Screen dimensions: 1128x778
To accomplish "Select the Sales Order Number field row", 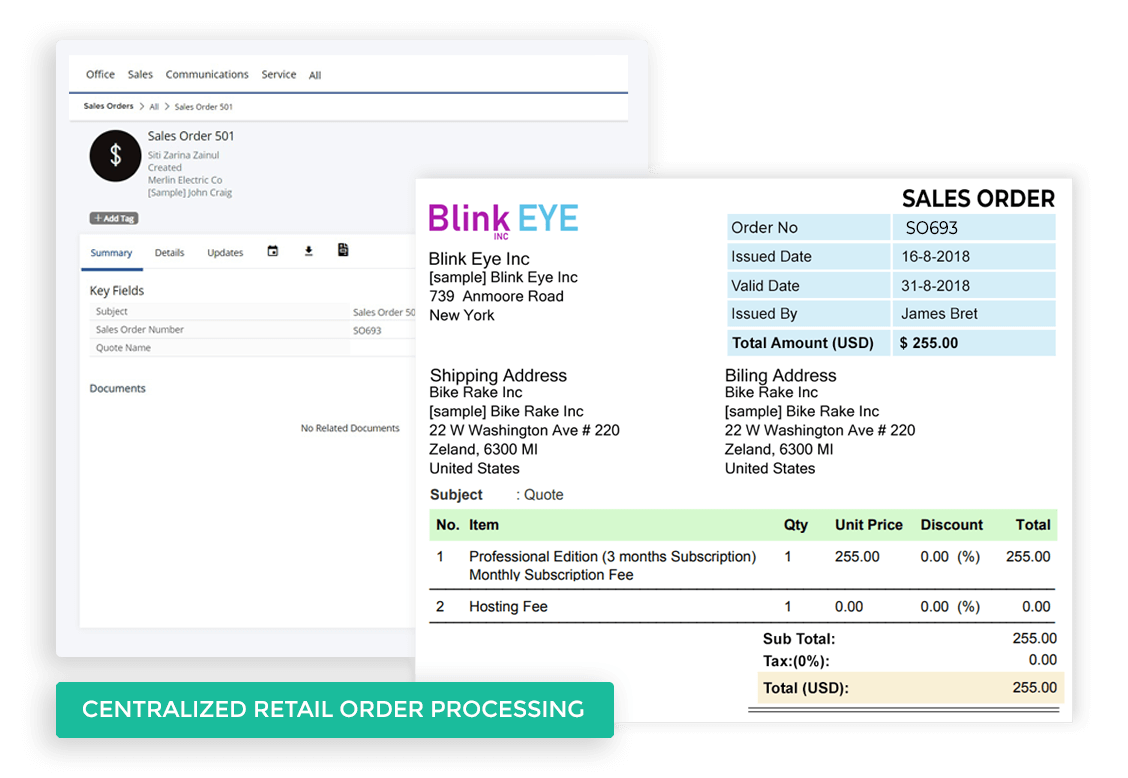I will click(x=253, y=330).
